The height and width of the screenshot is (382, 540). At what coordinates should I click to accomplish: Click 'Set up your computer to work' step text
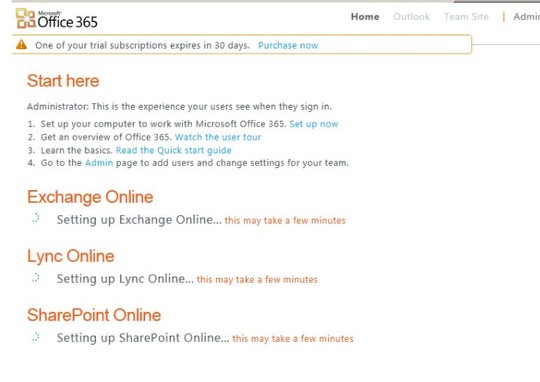coord(164,124)
